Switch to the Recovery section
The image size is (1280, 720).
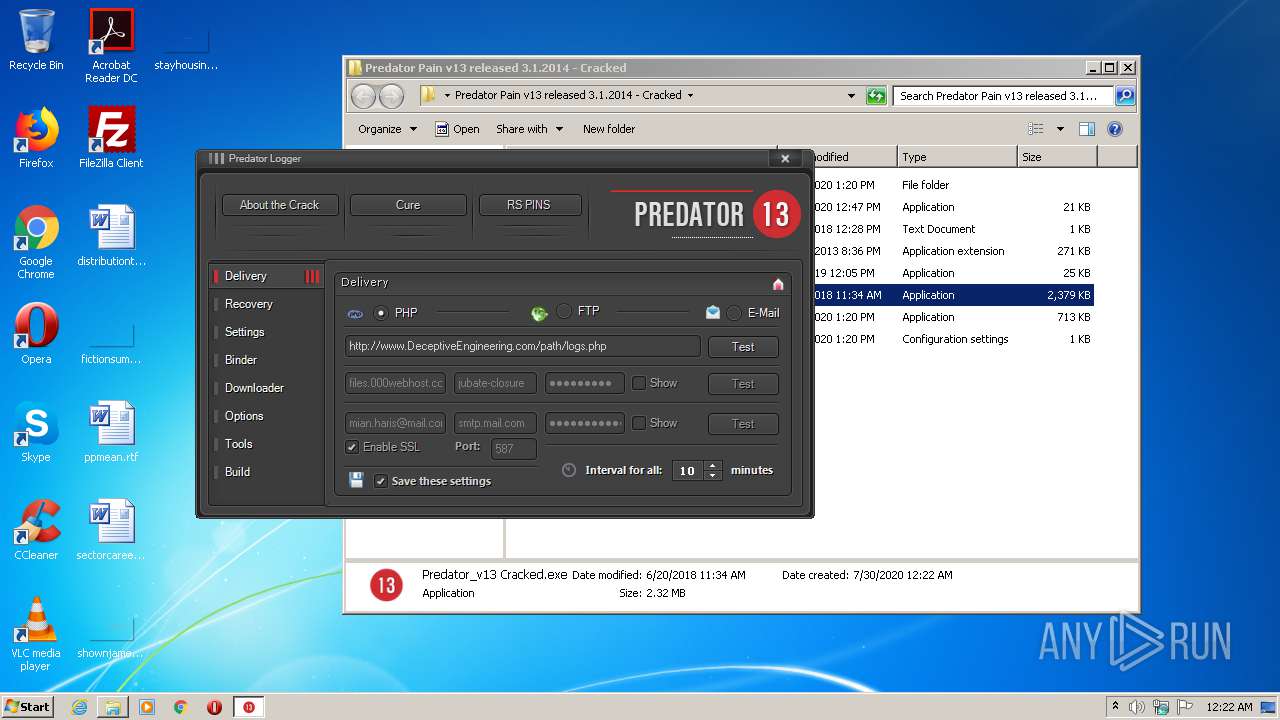tap(249, 304)
